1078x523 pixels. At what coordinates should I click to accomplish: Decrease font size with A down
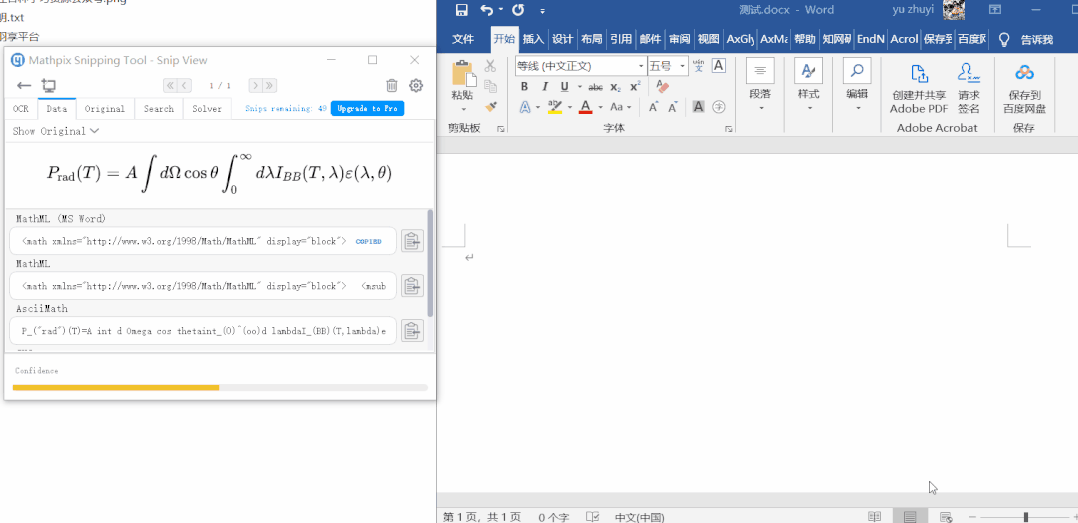[x=673, y=107]
